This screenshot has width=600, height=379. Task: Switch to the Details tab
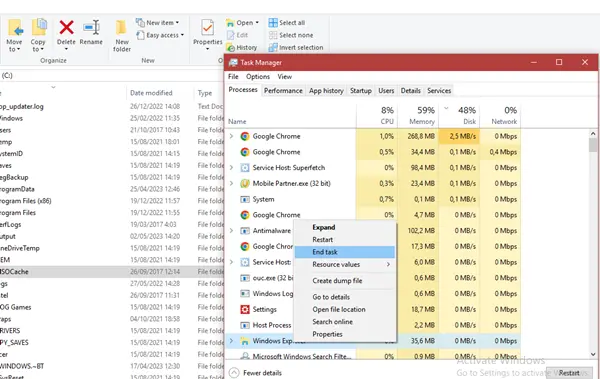(411, 91)
